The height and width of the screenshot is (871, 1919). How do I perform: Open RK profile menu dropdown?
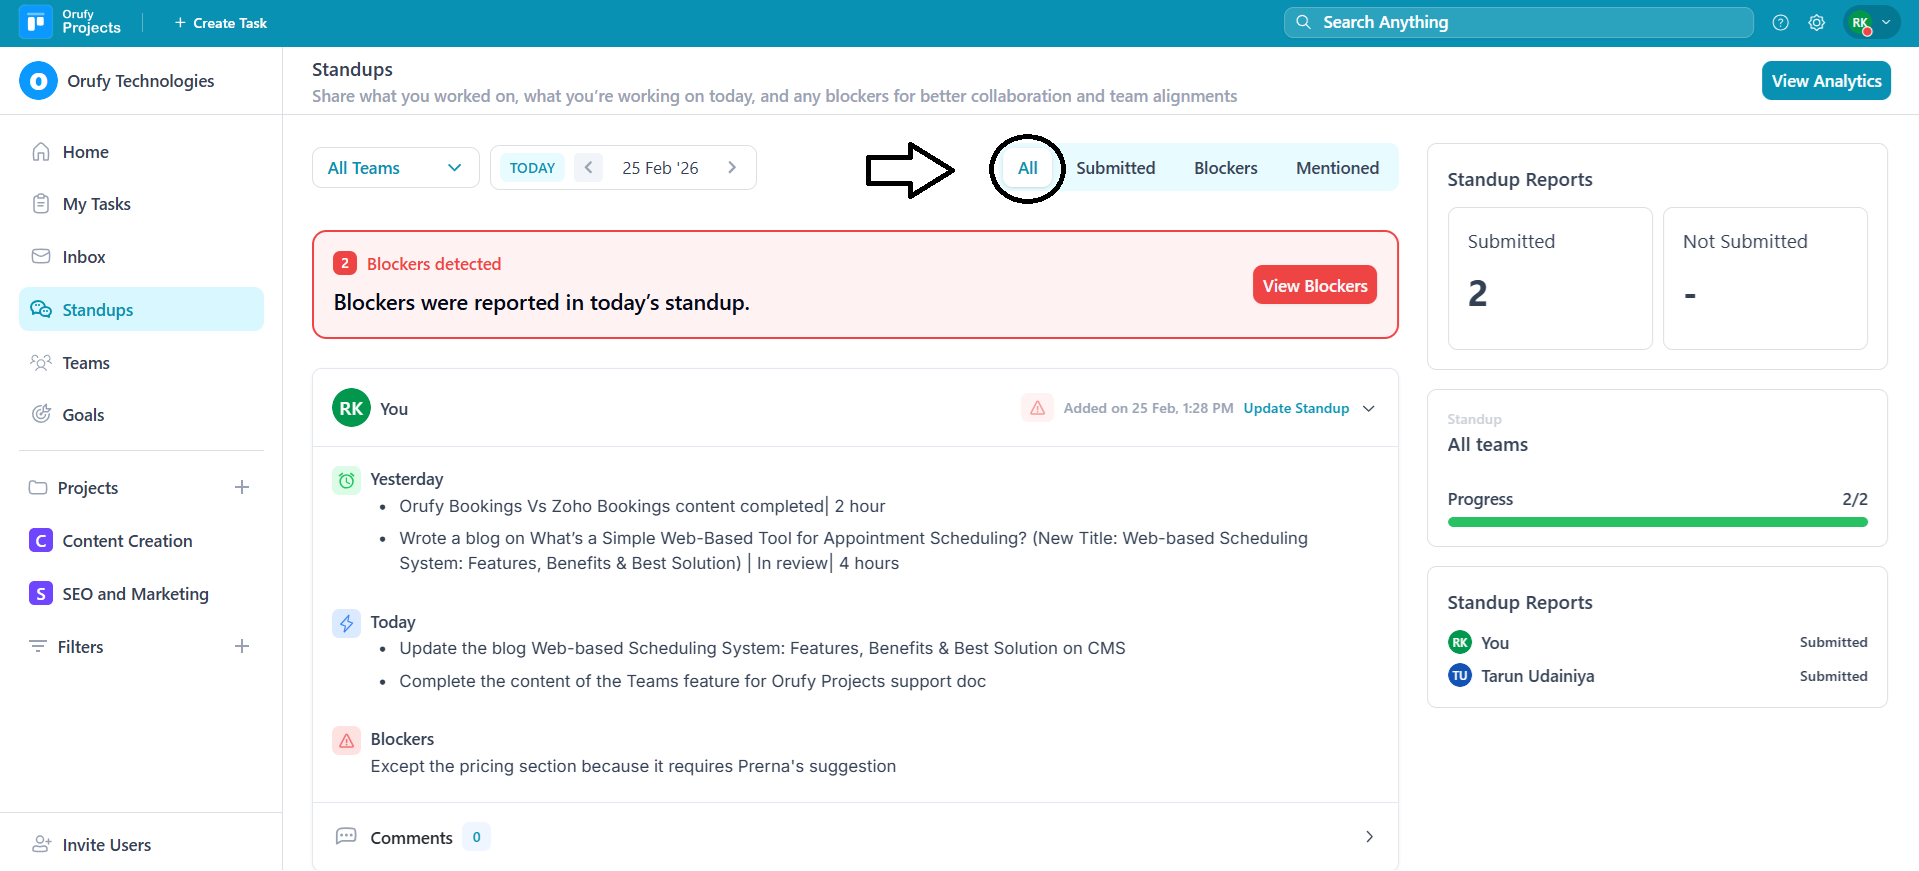click(x=1871, y=22)
